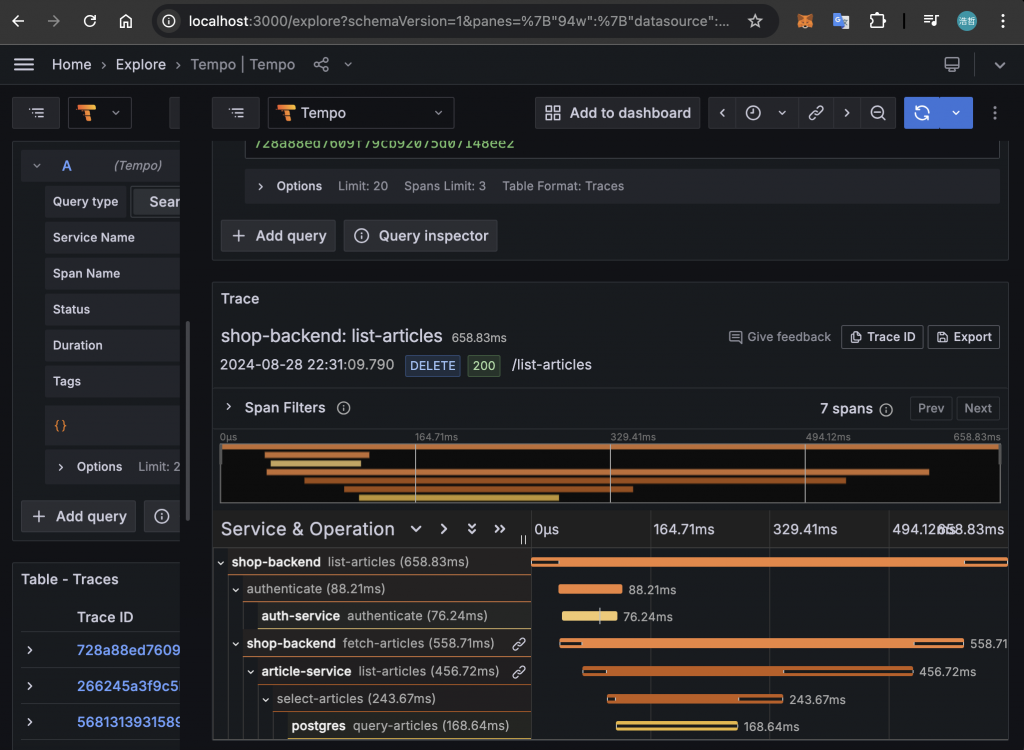Copy Trace ID button
1024x750 pixels.
[882, 337]
